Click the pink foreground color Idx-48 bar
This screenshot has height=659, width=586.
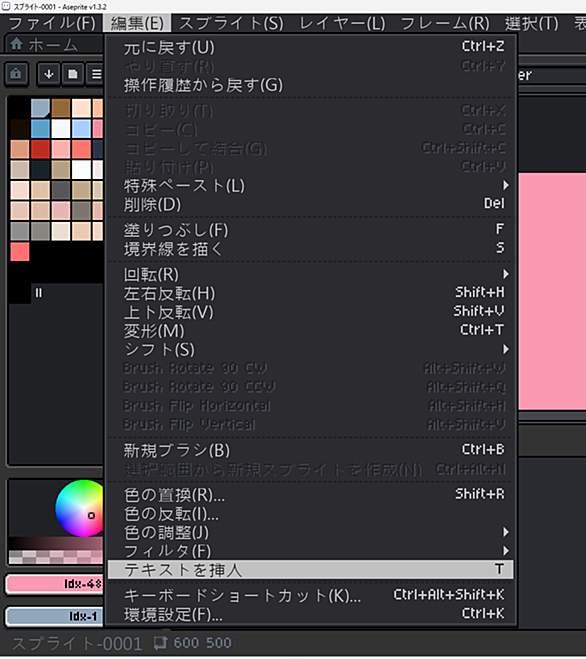pos(55,584)
